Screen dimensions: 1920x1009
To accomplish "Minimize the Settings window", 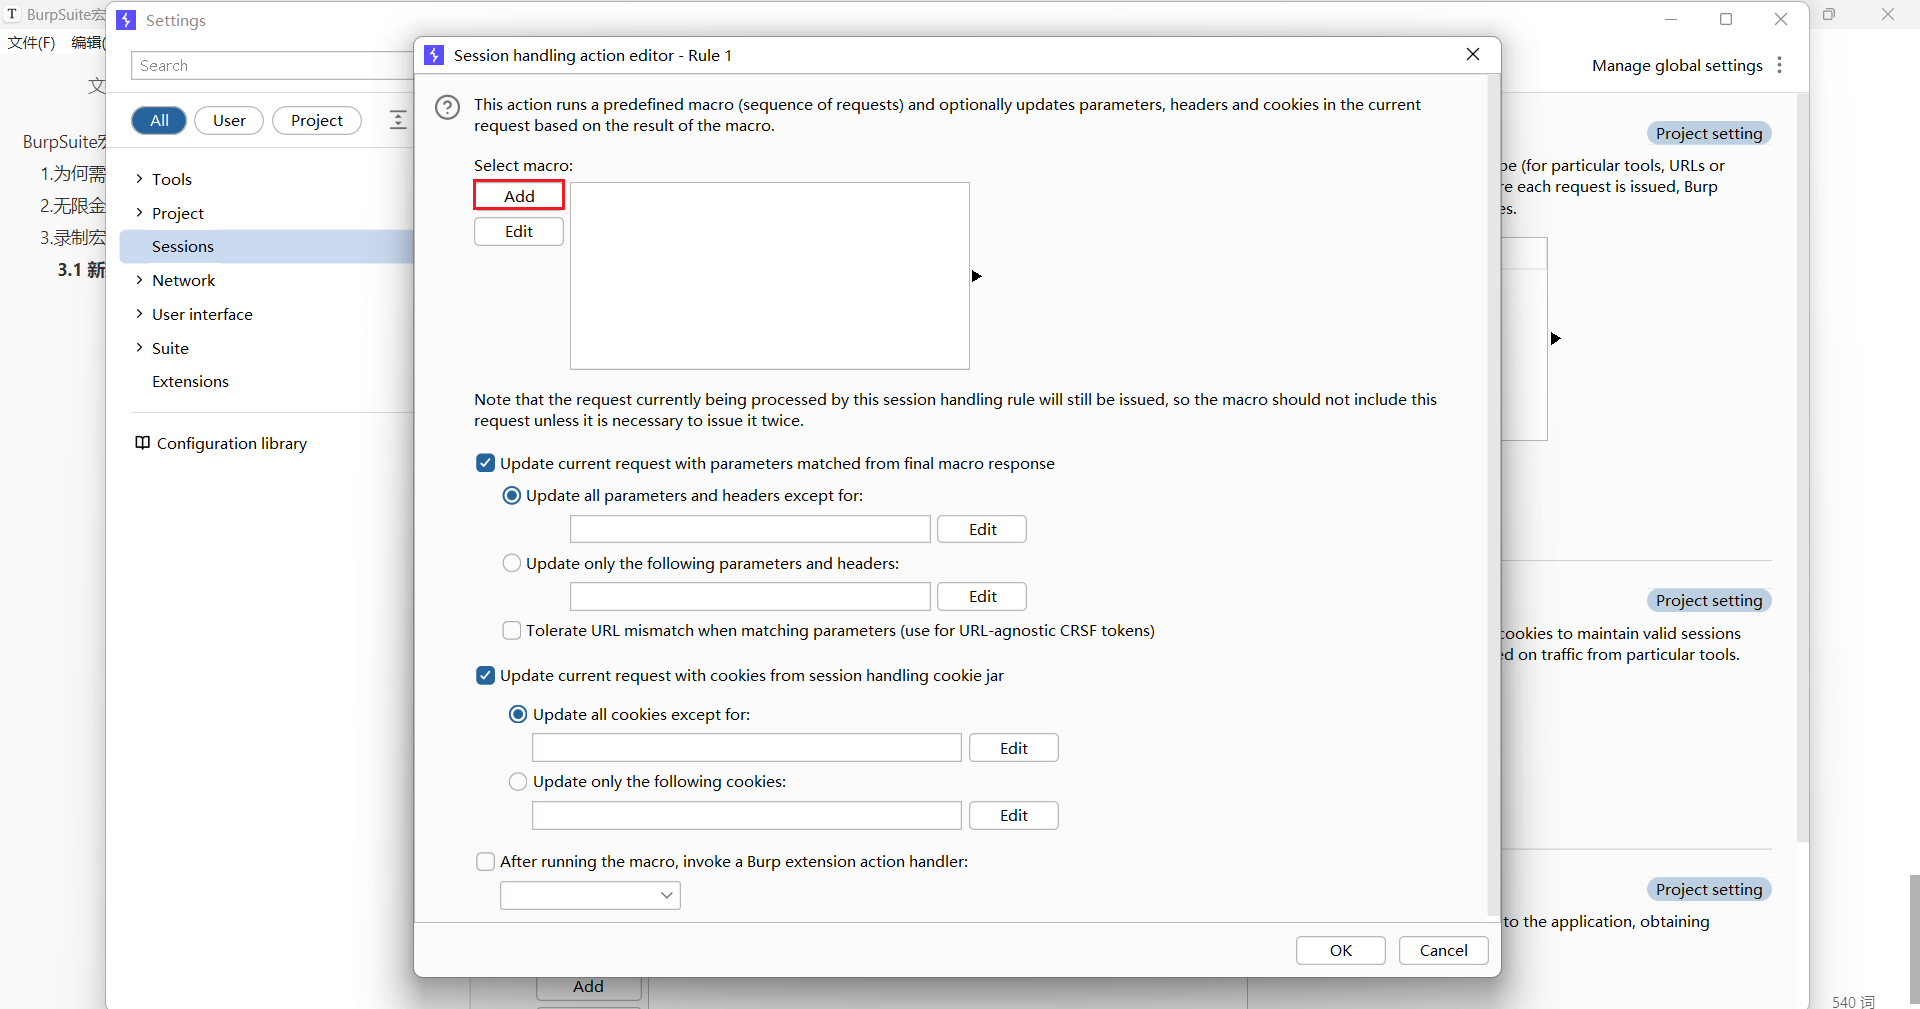I will click(1671, 19).
